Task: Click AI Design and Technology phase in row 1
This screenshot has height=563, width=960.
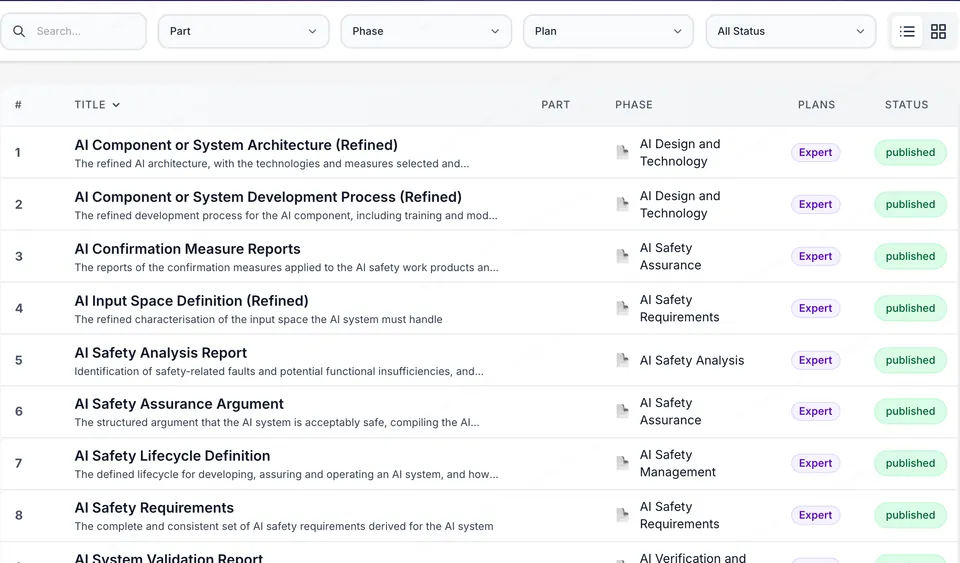Action: (x=680, y=152)
